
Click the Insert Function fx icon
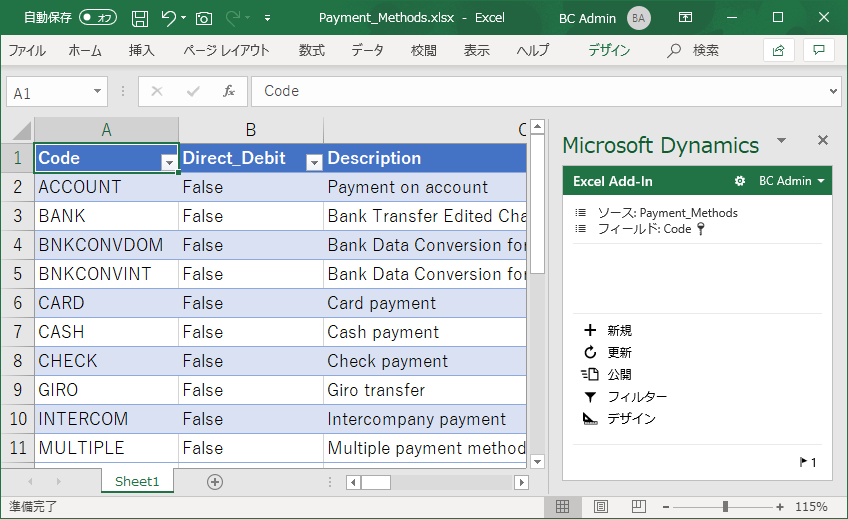229,91
